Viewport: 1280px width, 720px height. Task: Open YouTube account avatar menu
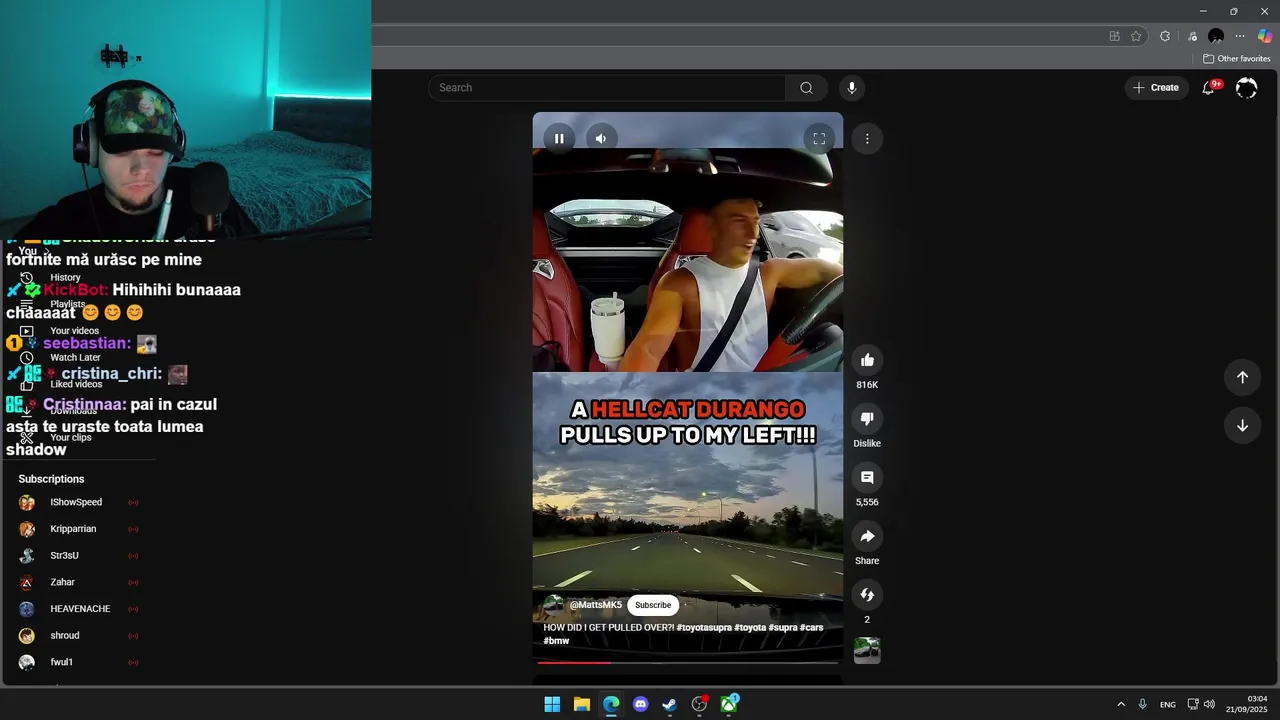click(1246, 88)
